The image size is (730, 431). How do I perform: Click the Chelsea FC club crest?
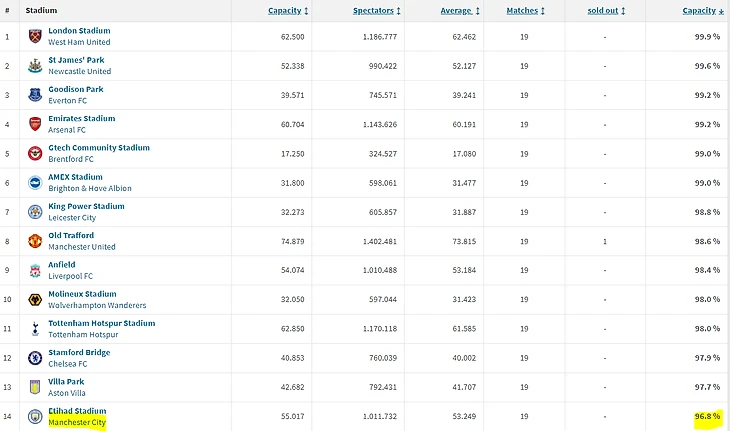pos(34,358)
